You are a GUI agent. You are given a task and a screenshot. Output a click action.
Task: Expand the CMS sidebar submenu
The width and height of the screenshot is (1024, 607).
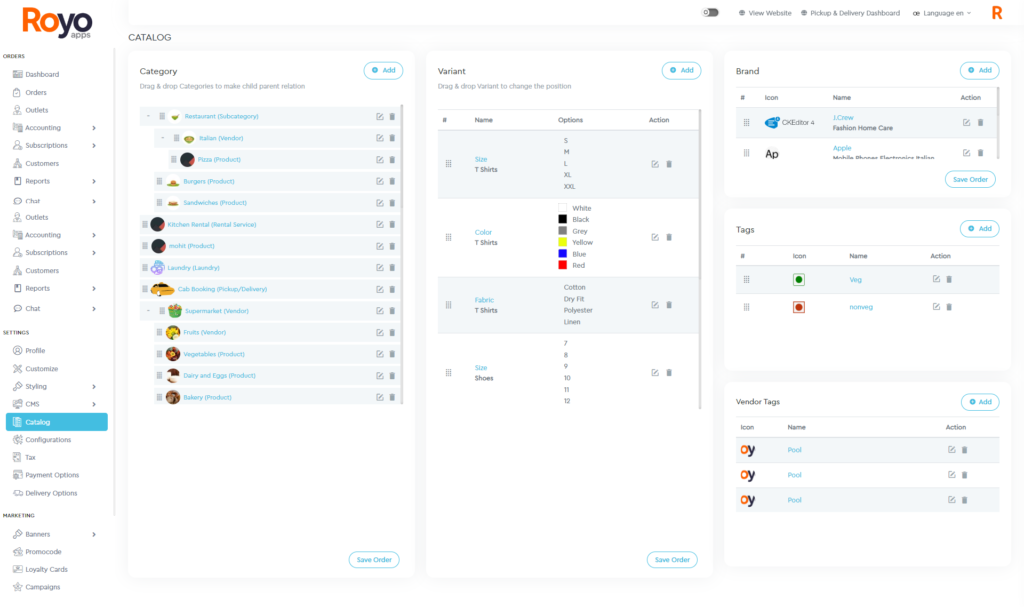[x=94, y=404]
